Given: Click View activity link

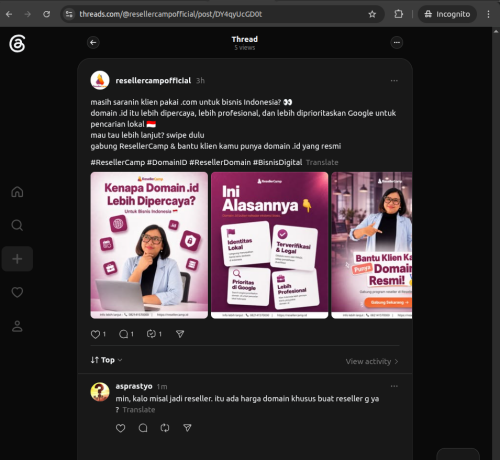Looking at the screenshot, I should 372,361.
